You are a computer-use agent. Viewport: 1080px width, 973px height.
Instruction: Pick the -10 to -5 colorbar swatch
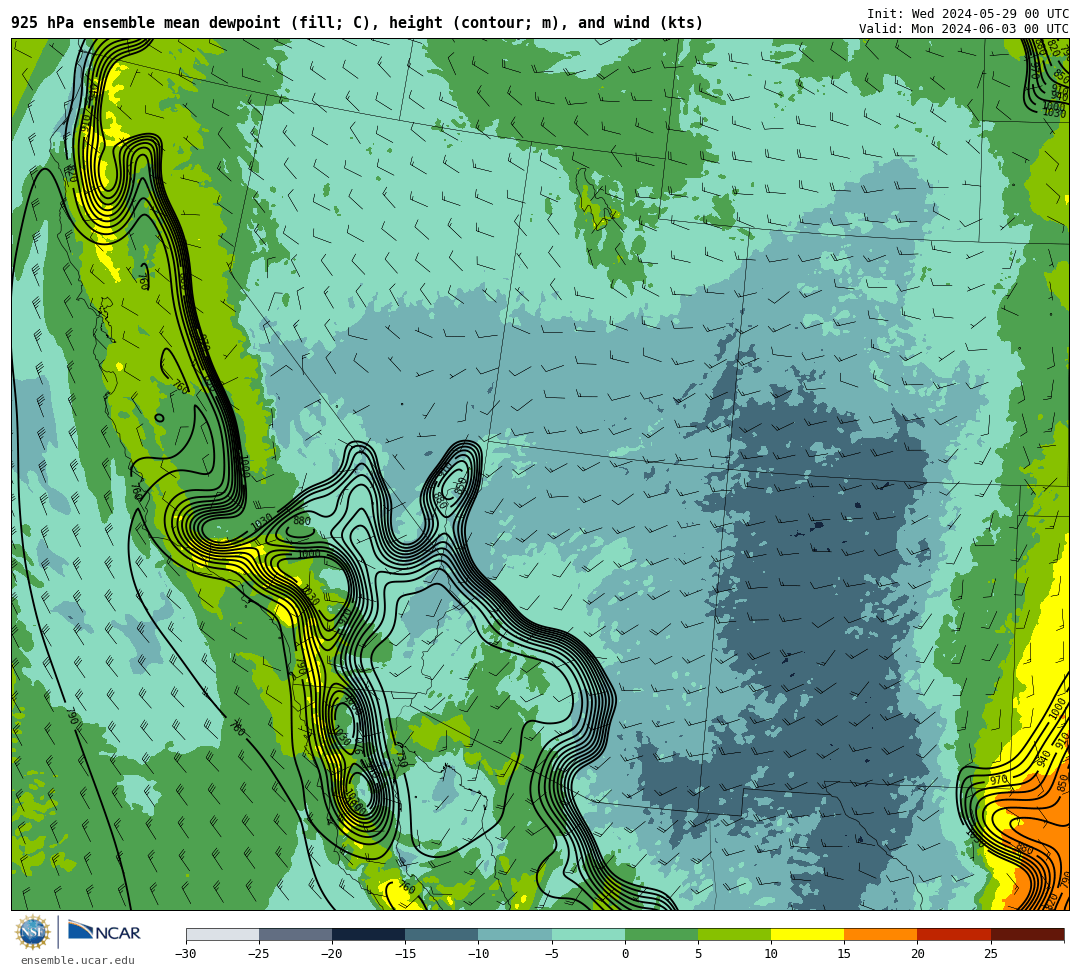click(x=515, y=934)
